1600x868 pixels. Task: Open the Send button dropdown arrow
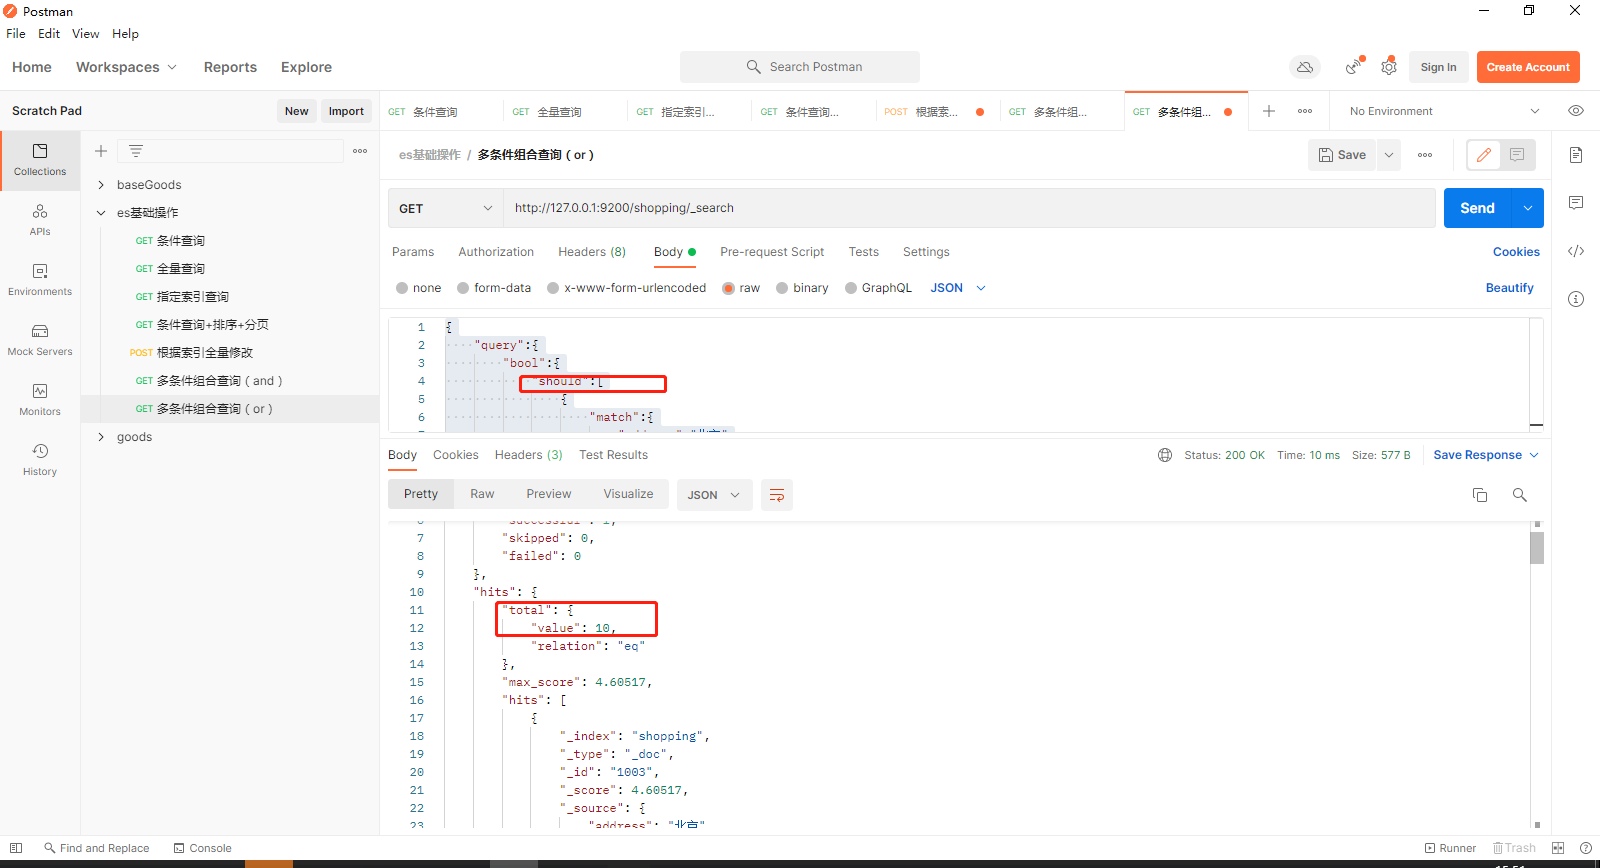coord(1528,208)
